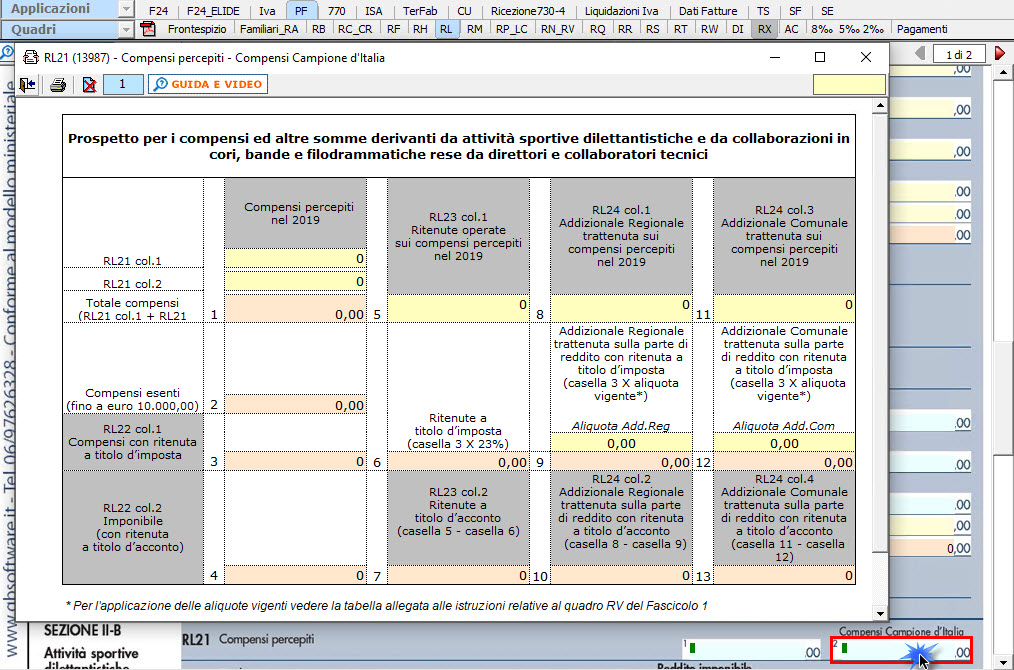Click casella 3 ritenuta d'imposta value

click(296, 462)
